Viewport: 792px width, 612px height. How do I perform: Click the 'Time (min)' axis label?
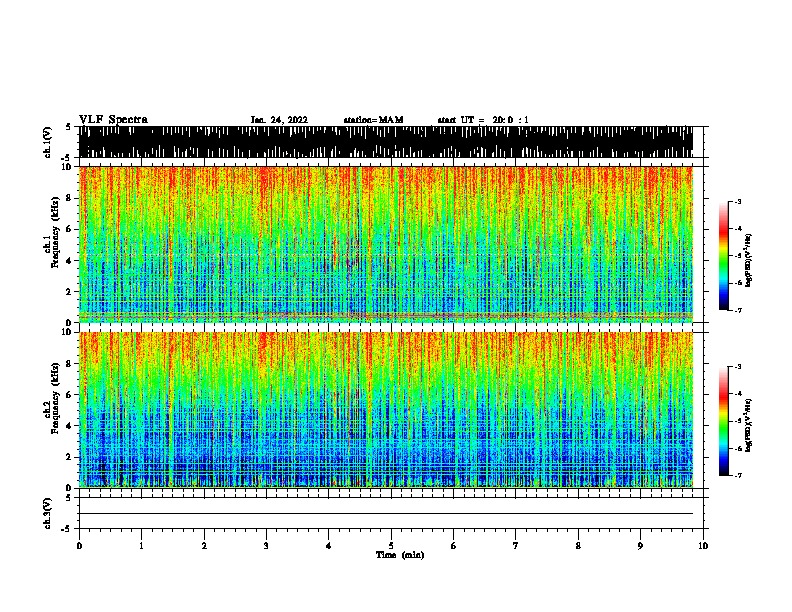coord(400,555)
